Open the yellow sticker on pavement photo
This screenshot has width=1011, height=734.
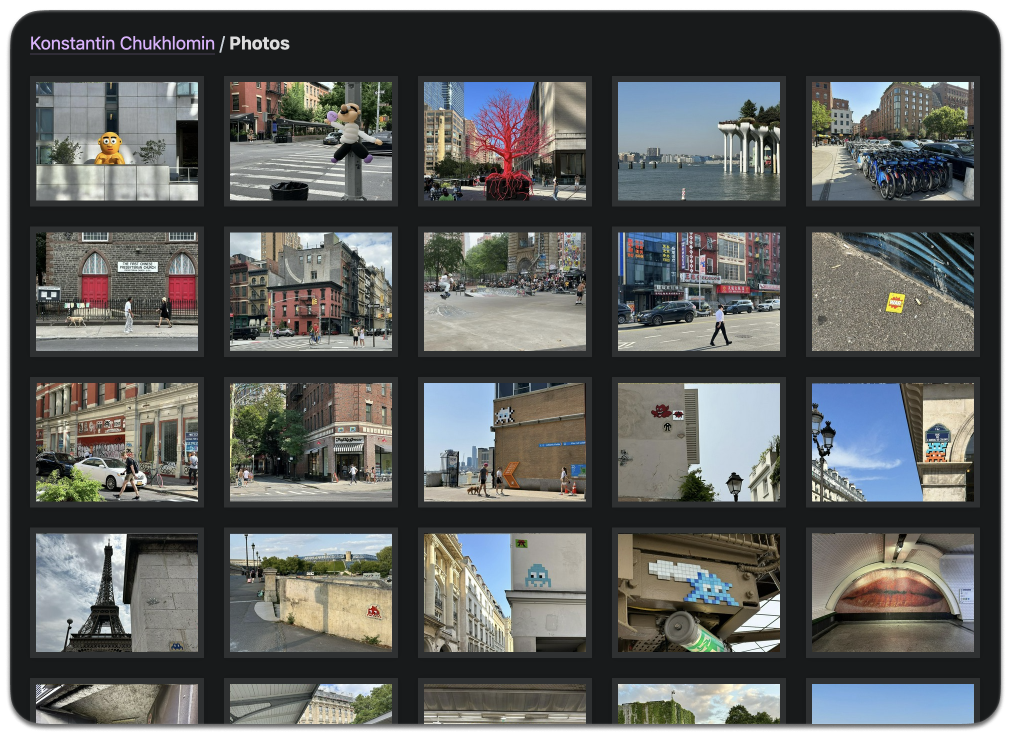pos(893,292)
